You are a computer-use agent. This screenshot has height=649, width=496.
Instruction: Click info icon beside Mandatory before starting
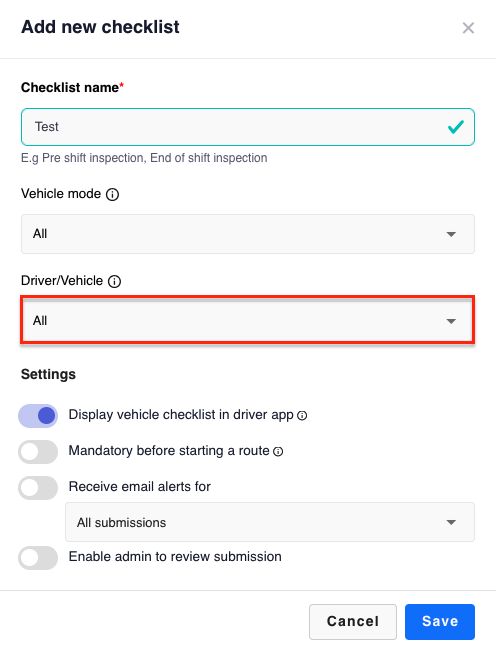pos(278,451)
